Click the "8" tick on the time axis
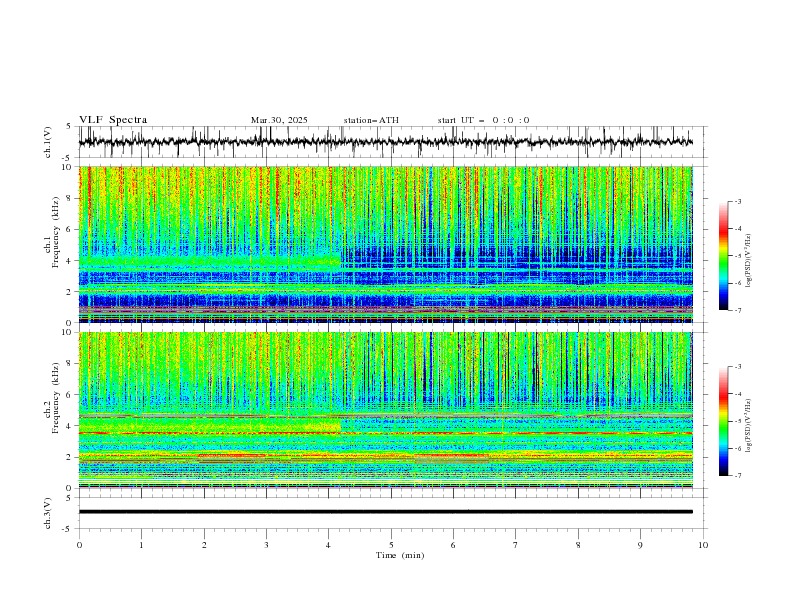The image size is (792, 612). pos(578,545)
